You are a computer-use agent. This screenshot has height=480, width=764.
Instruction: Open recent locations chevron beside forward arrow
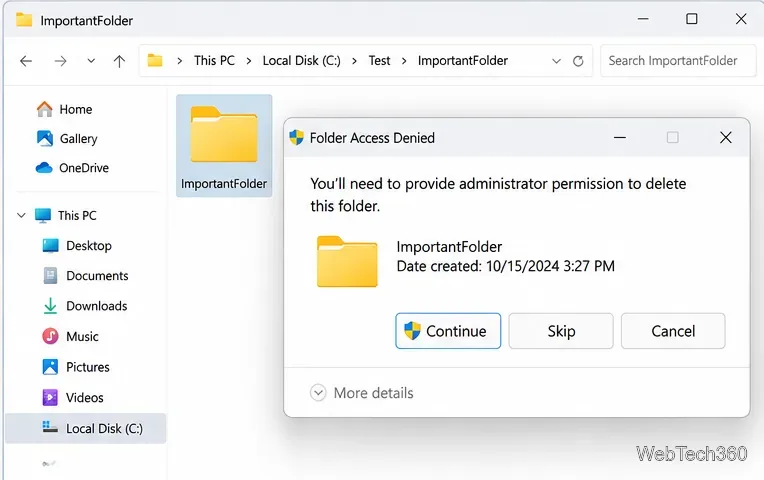[91, 61]
